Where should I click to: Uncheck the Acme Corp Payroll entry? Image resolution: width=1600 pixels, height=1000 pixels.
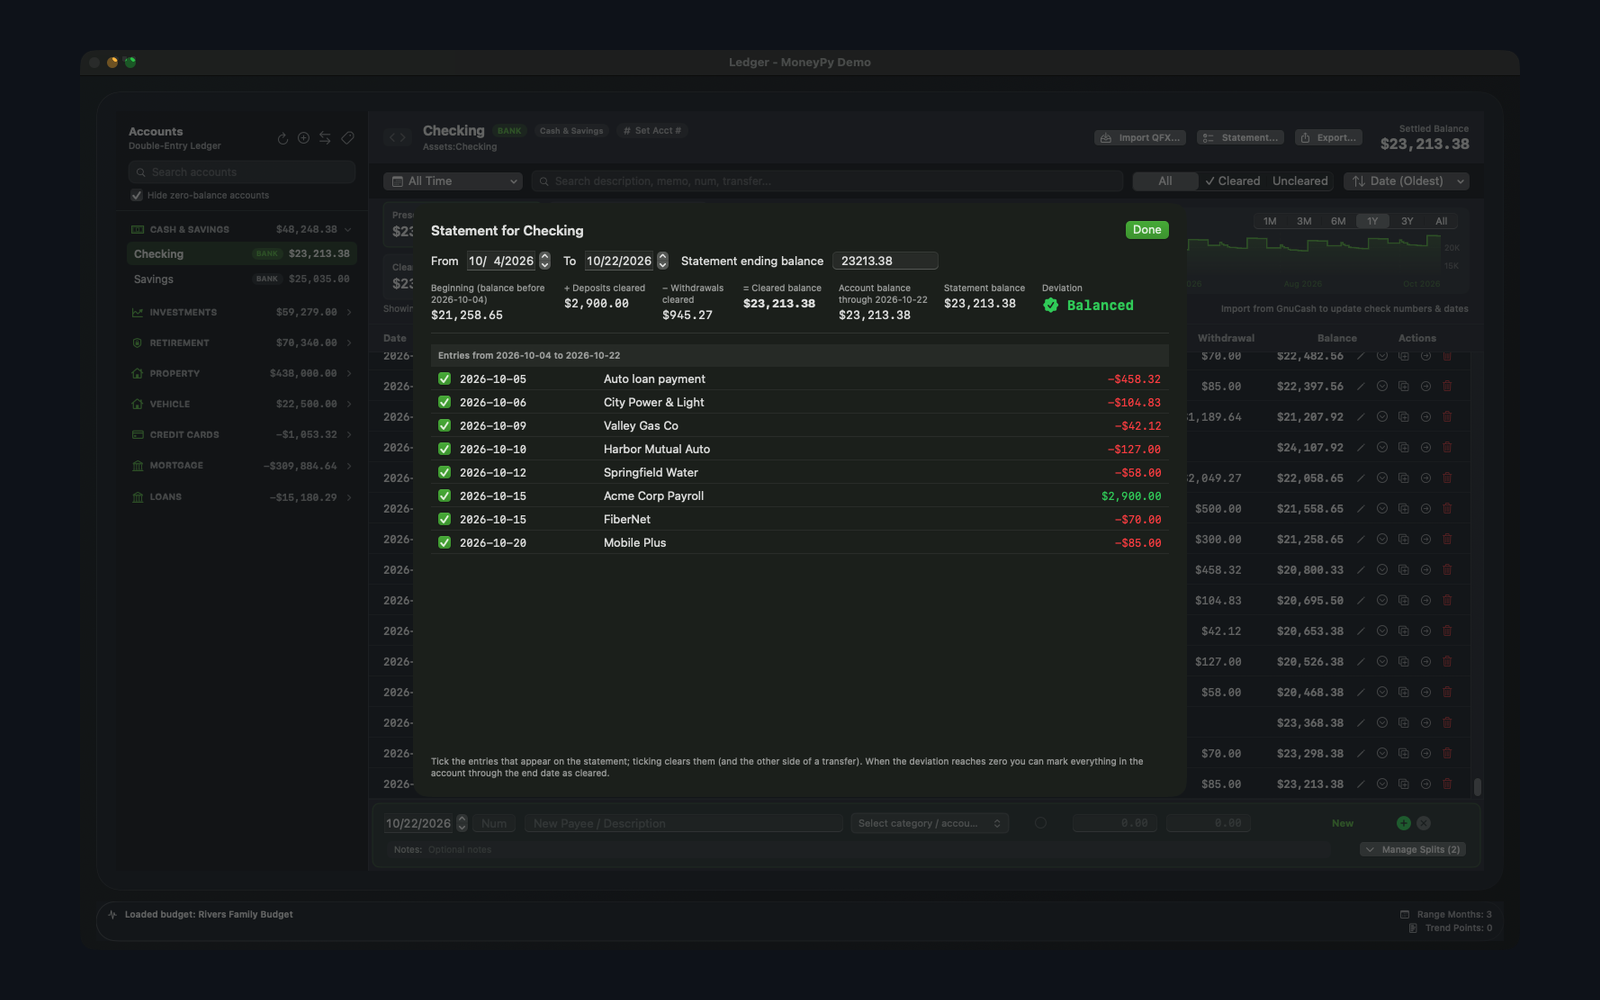tap(444, 496)
